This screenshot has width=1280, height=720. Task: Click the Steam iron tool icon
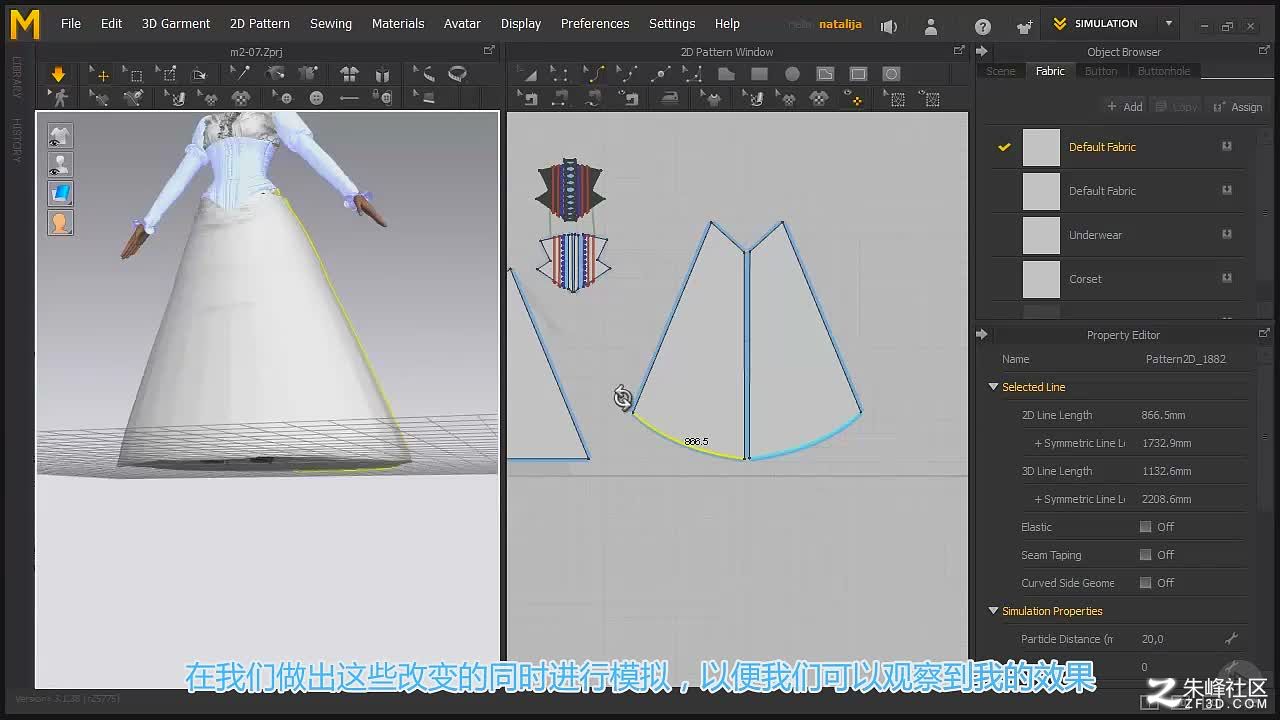pyautogui.click(x=670, y=97)
